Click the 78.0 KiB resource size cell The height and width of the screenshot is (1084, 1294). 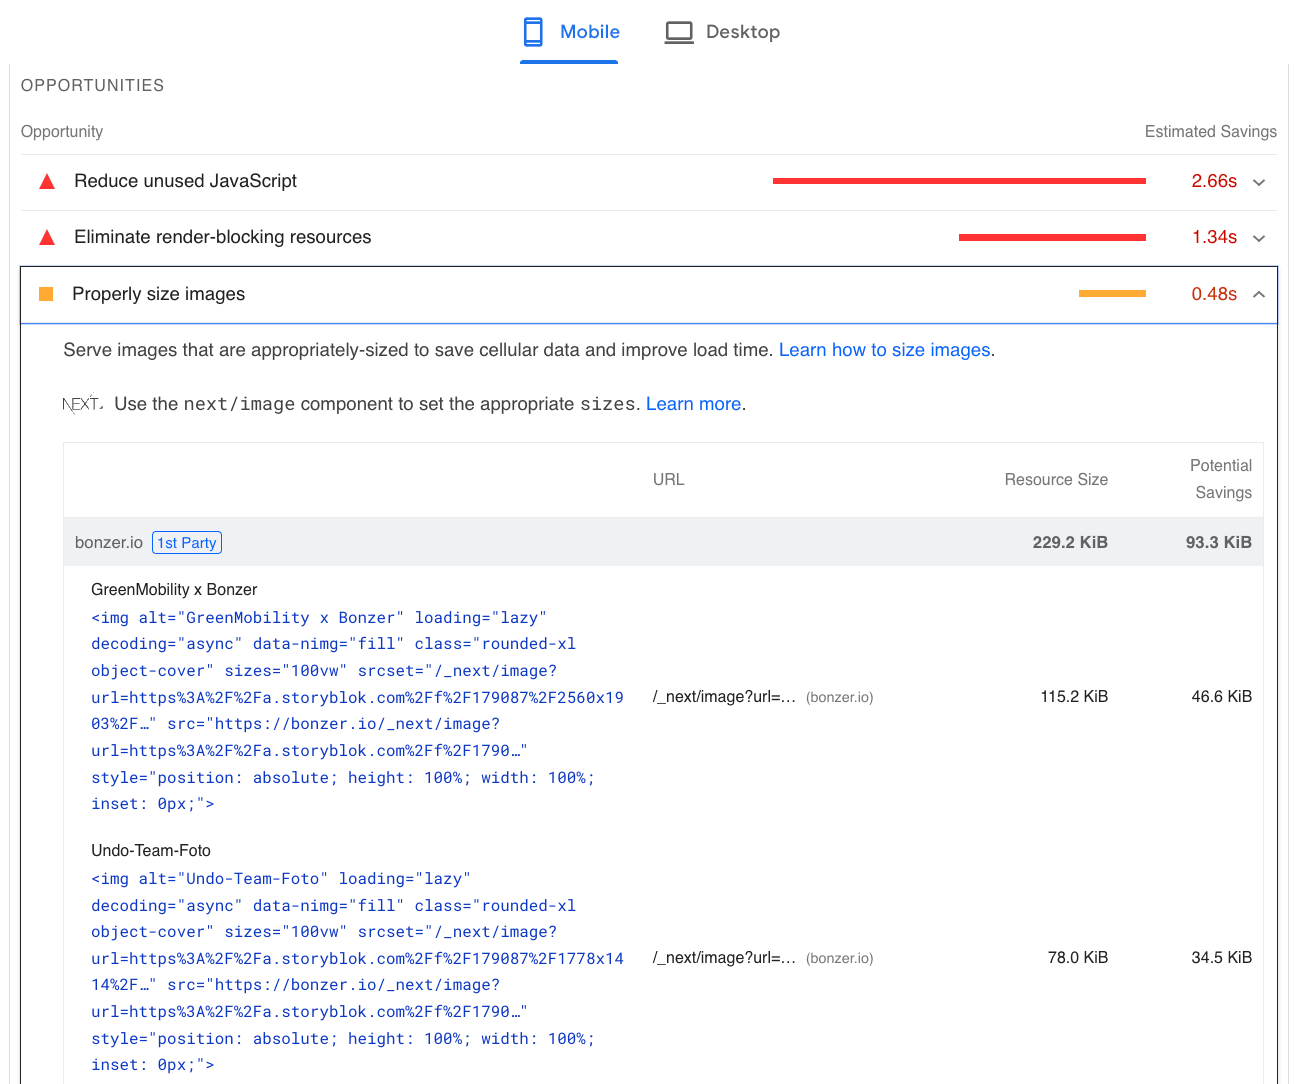pyautogui.click(x=1078, y=958)
